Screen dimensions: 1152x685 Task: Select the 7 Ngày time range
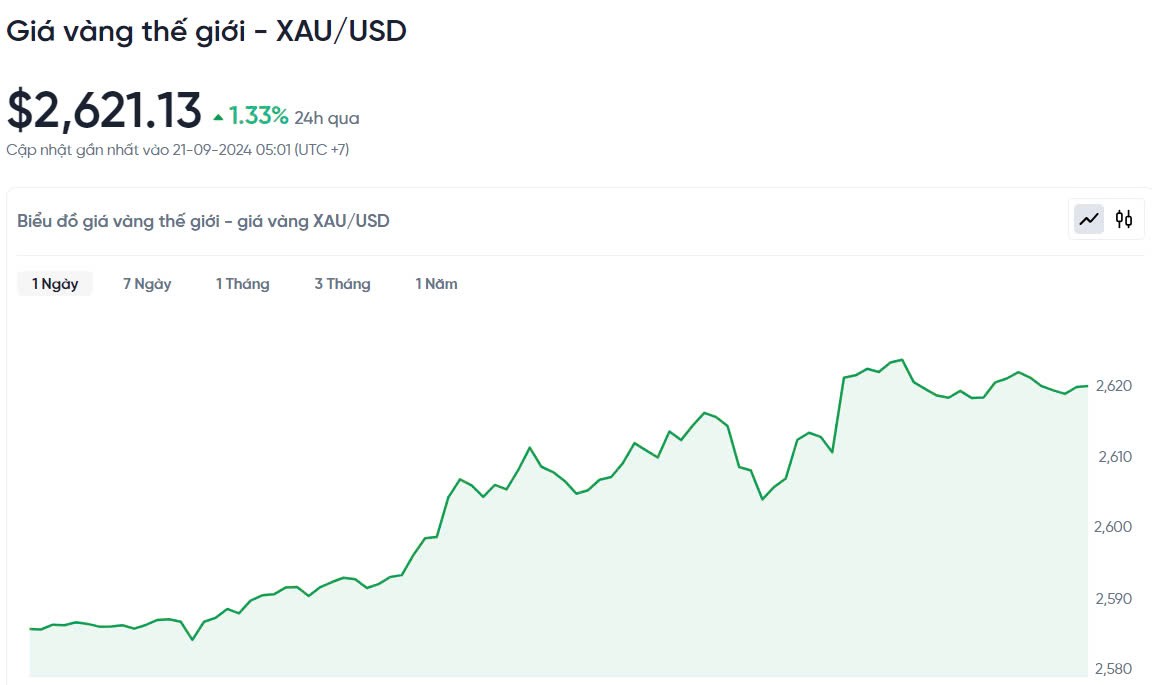click(147, 284)
